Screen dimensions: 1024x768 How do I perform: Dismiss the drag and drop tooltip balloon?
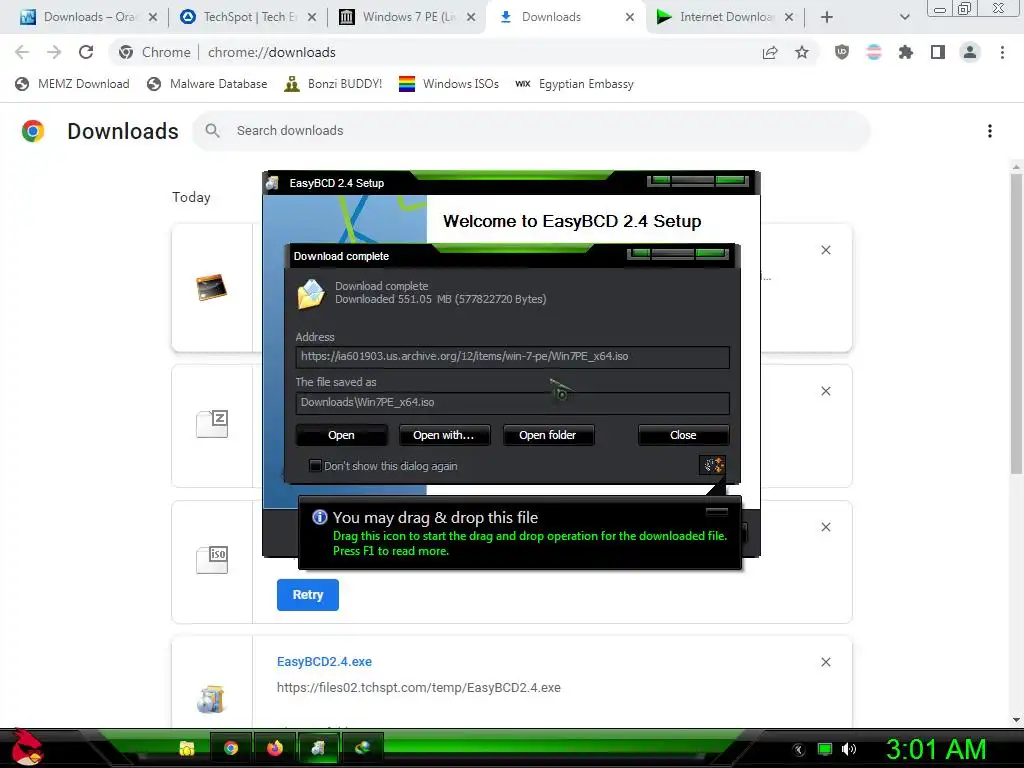tap(716, 511)
